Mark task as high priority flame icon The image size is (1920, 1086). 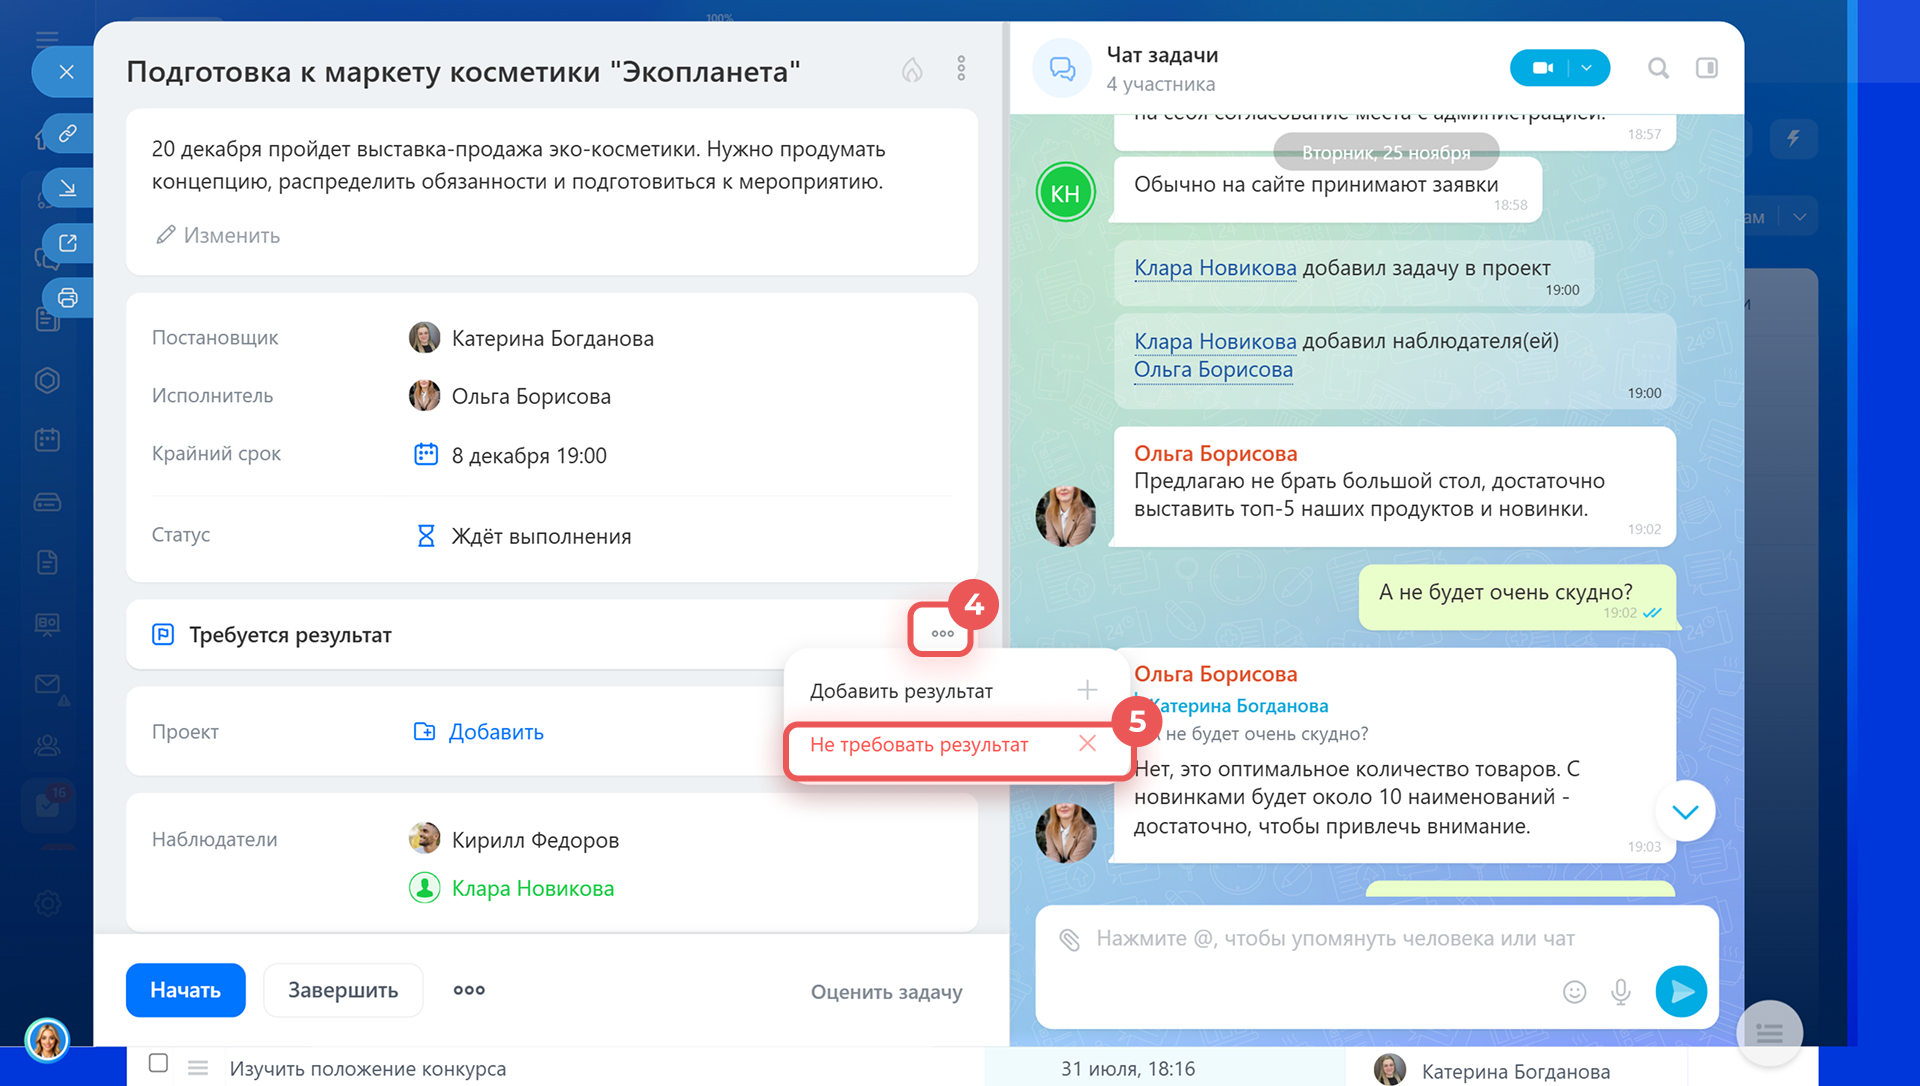tap(911, 69)
